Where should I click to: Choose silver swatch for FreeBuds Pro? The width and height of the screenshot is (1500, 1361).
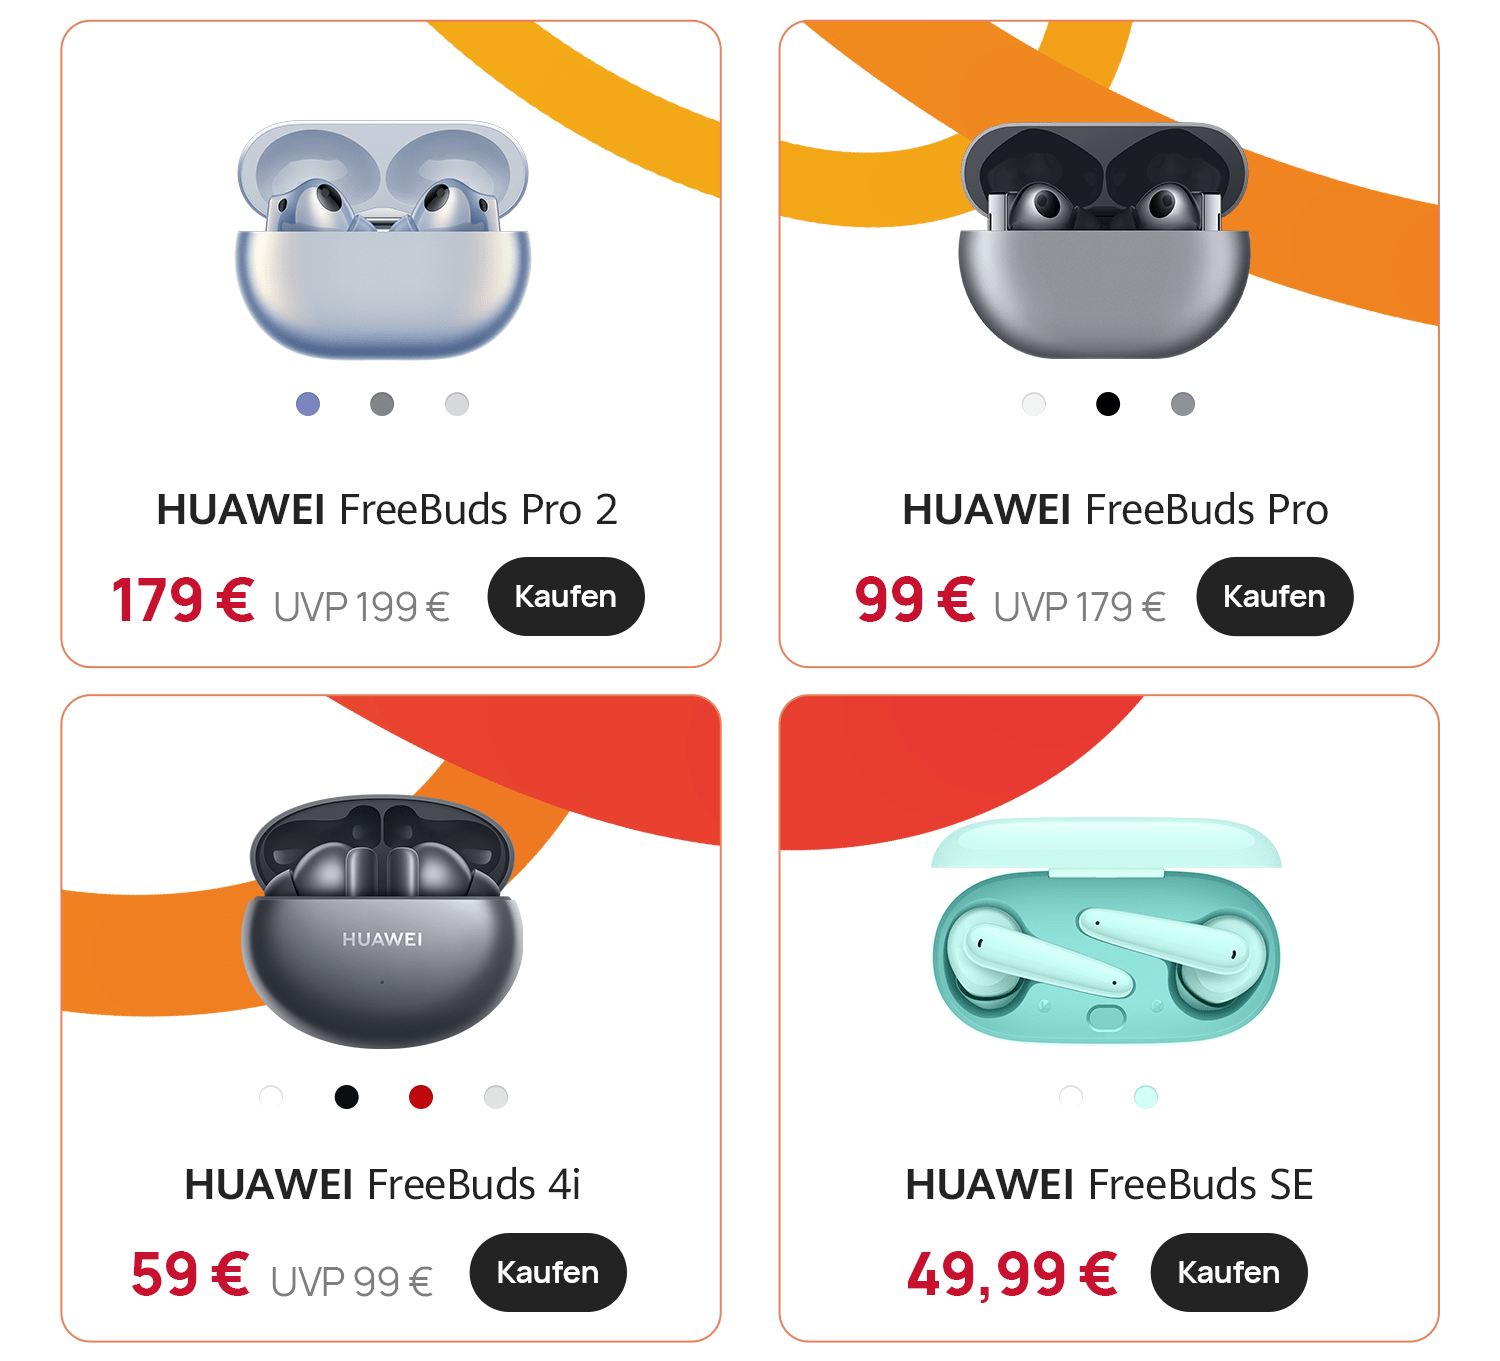tap(1183, 404)
